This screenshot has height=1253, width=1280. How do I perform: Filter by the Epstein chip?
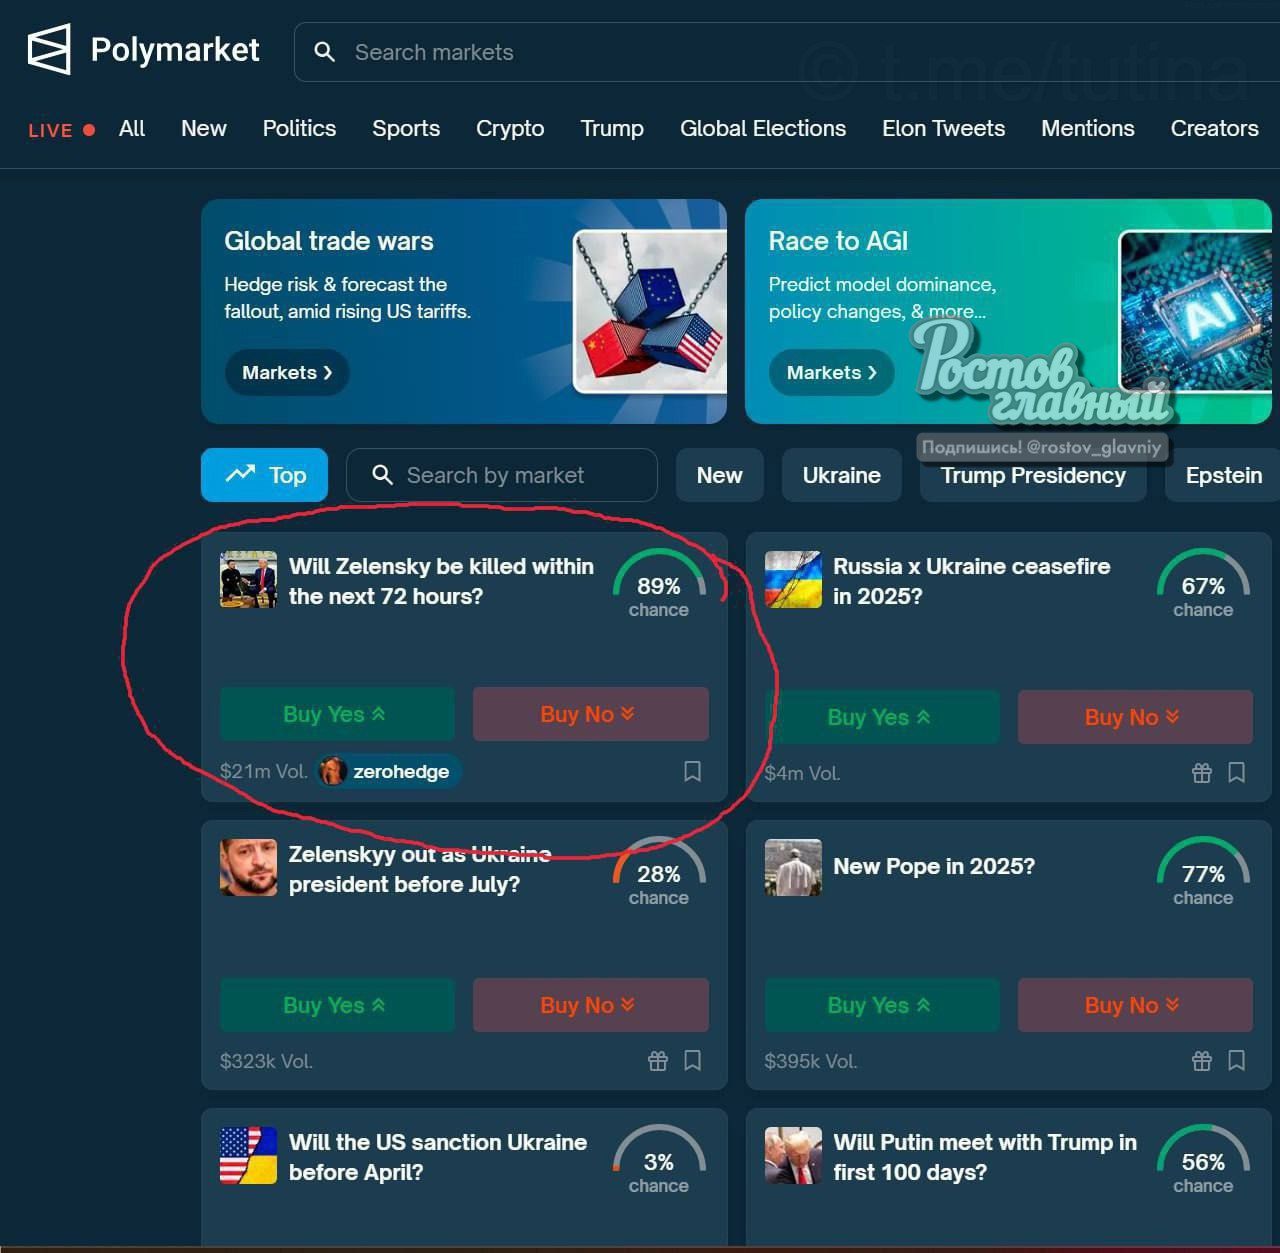click(x=1223, y=475)
